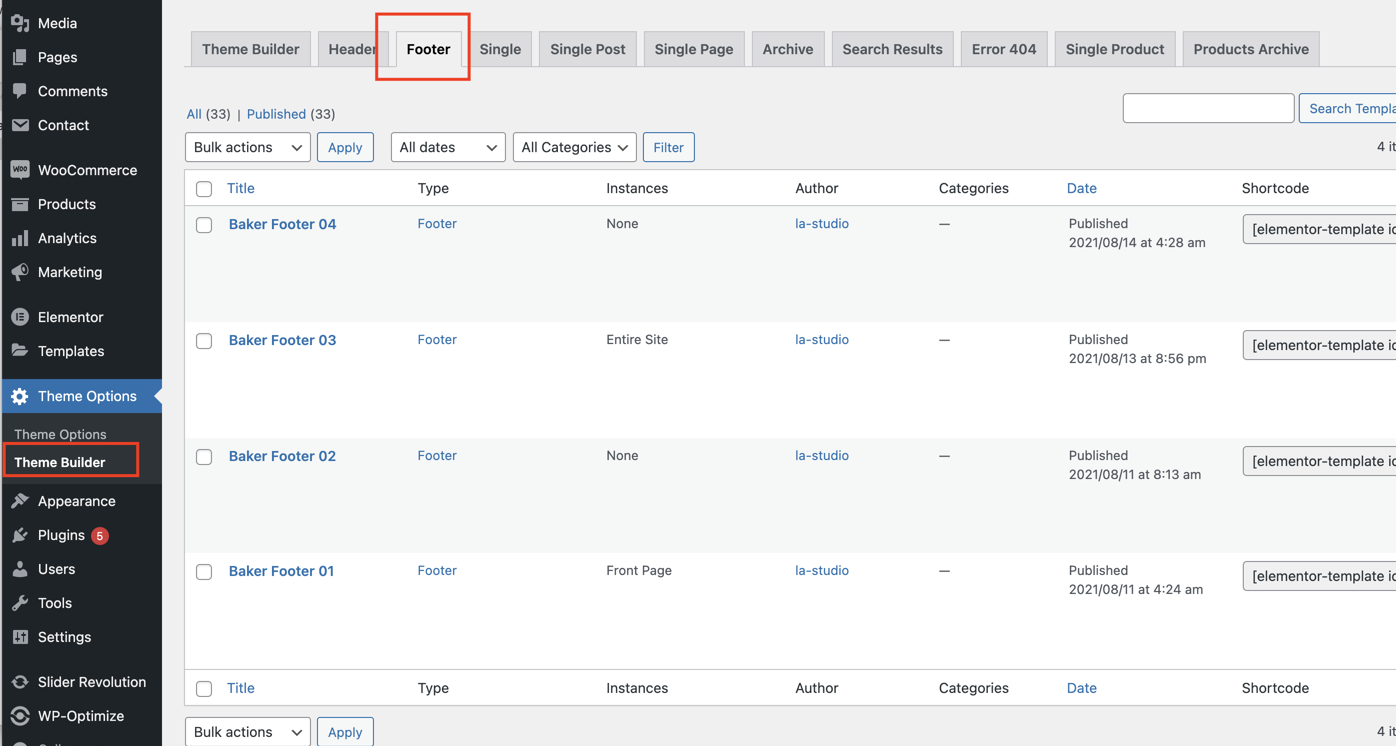Tick the checkbox for Baker Footer 02
The width and height of the screenshot is (1396, 746).
point(204,457)
